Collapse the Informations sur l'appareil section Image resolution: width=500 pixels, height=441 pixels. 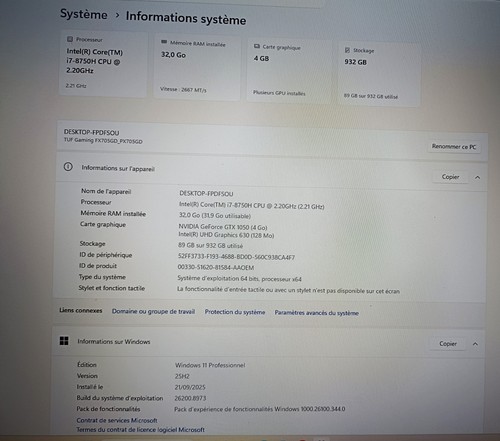(x=477, y=177)
